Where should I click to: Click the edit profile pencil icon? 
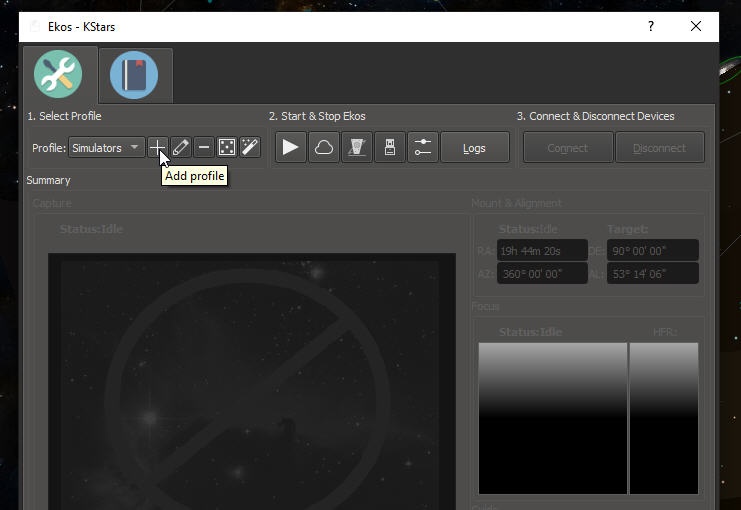(180, 148)
